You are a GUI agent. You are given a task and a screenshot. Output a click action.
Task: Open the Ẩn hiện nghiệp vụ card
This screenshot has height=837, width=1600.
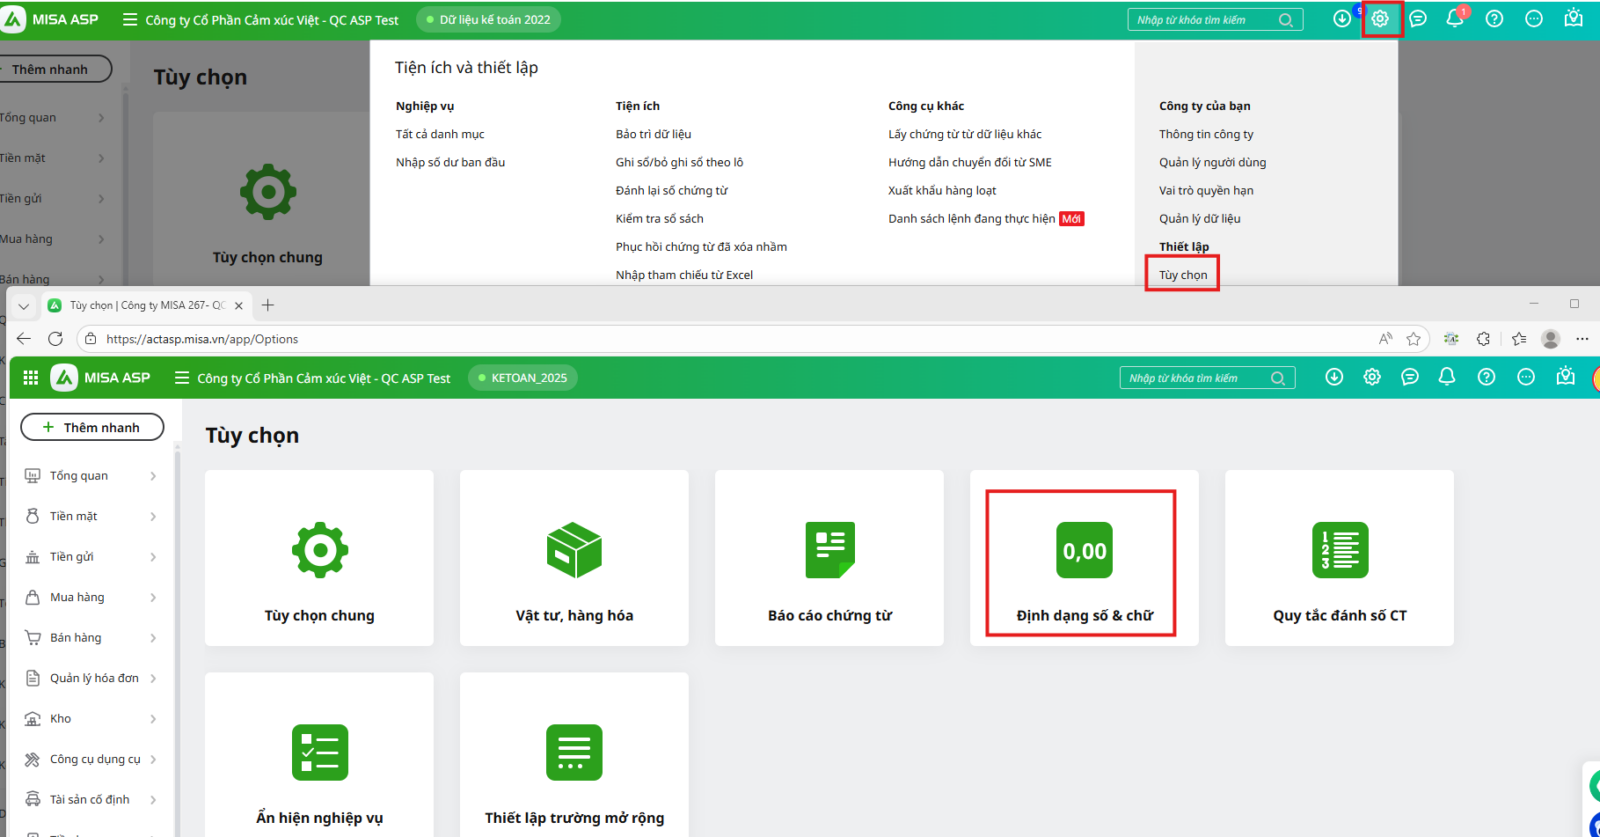point(319,760)
